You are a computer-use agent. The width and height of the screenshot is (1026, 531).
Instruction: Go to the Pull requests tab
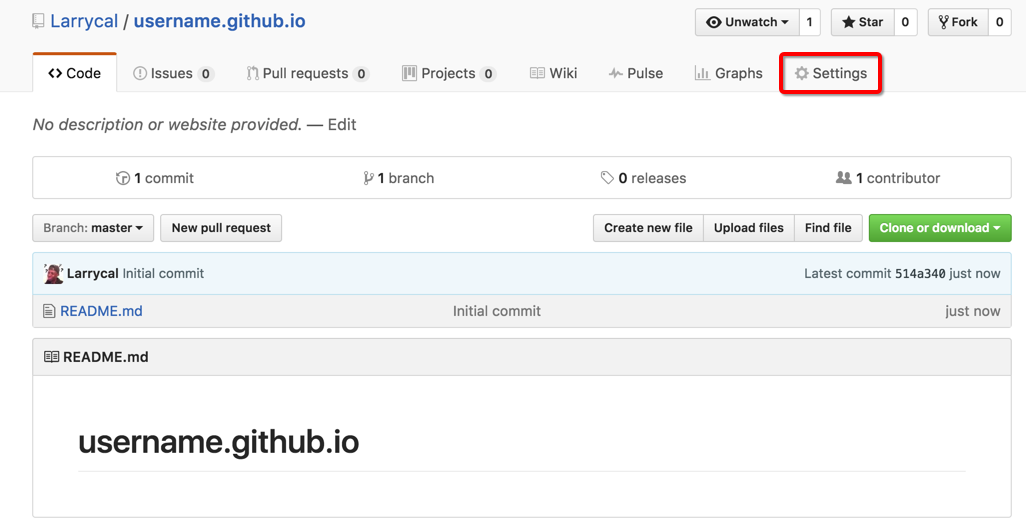tap(307, 74)
